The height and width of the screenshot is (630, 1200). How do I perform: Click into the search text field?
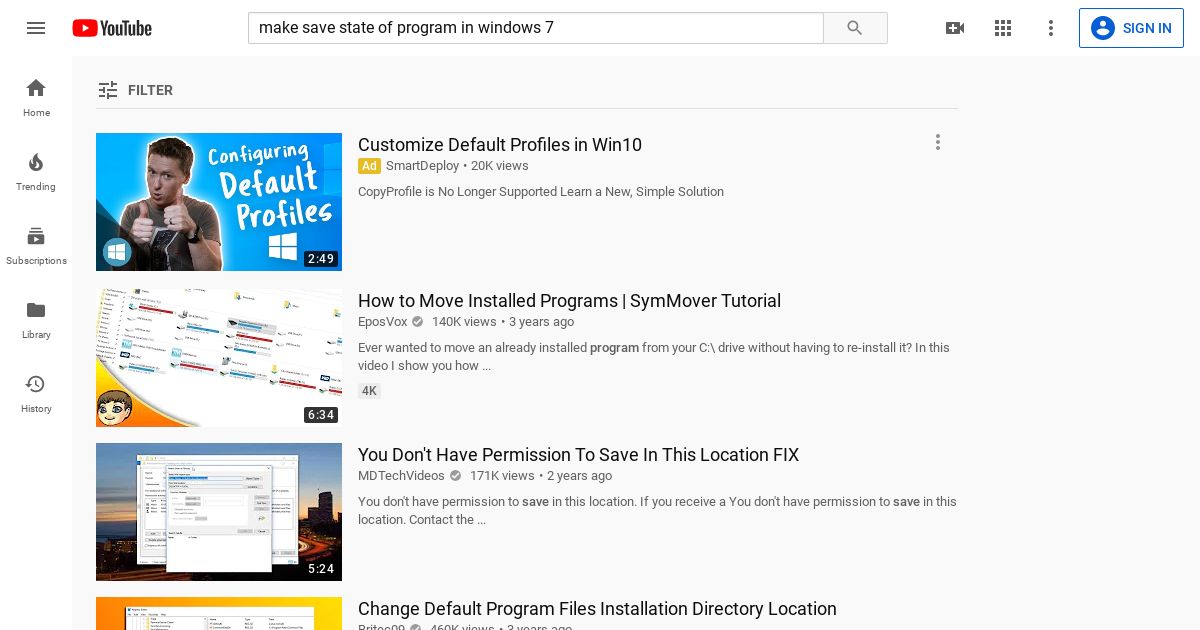536,28
